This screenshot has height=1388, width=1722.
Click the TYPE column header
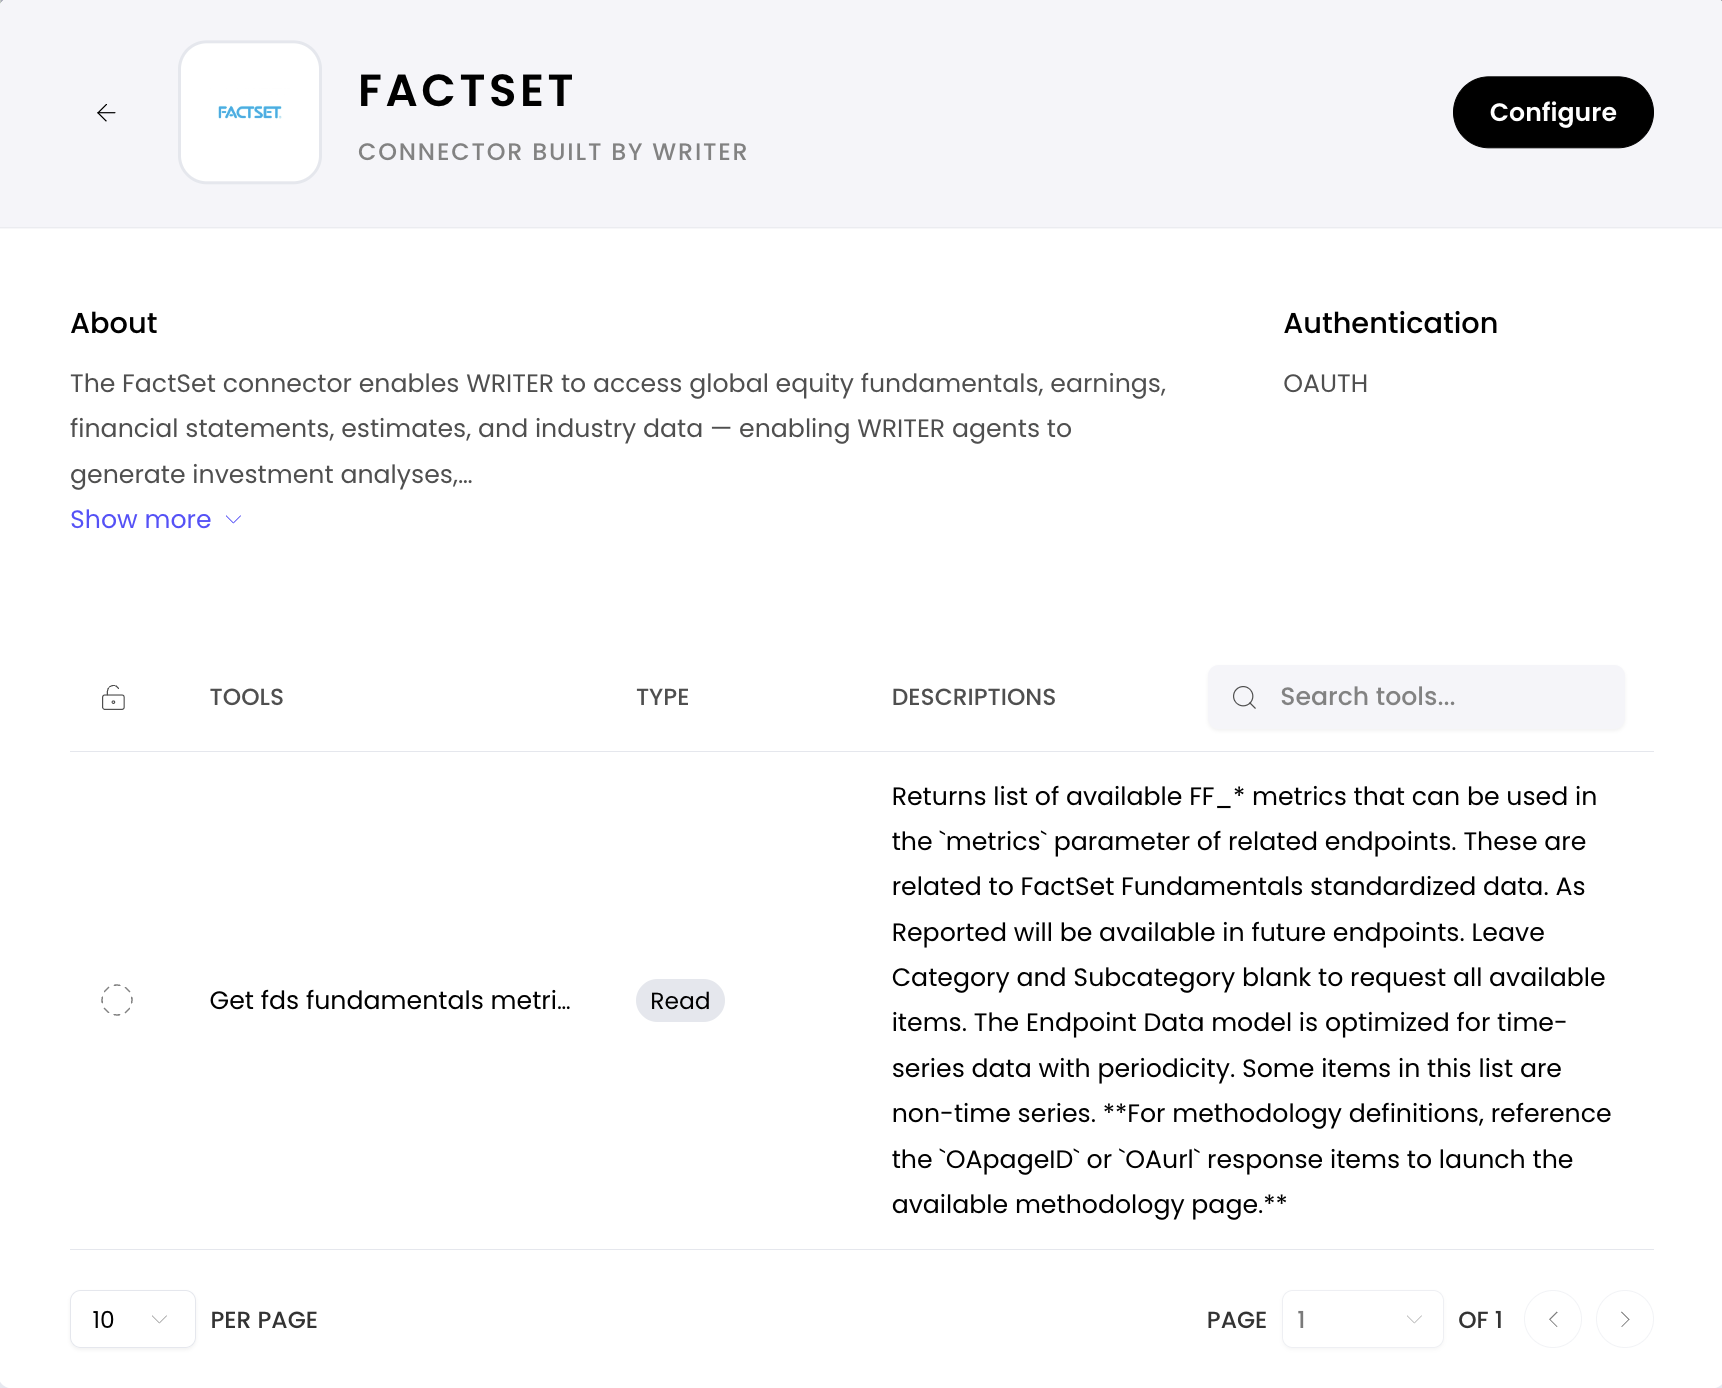point(662,697)
